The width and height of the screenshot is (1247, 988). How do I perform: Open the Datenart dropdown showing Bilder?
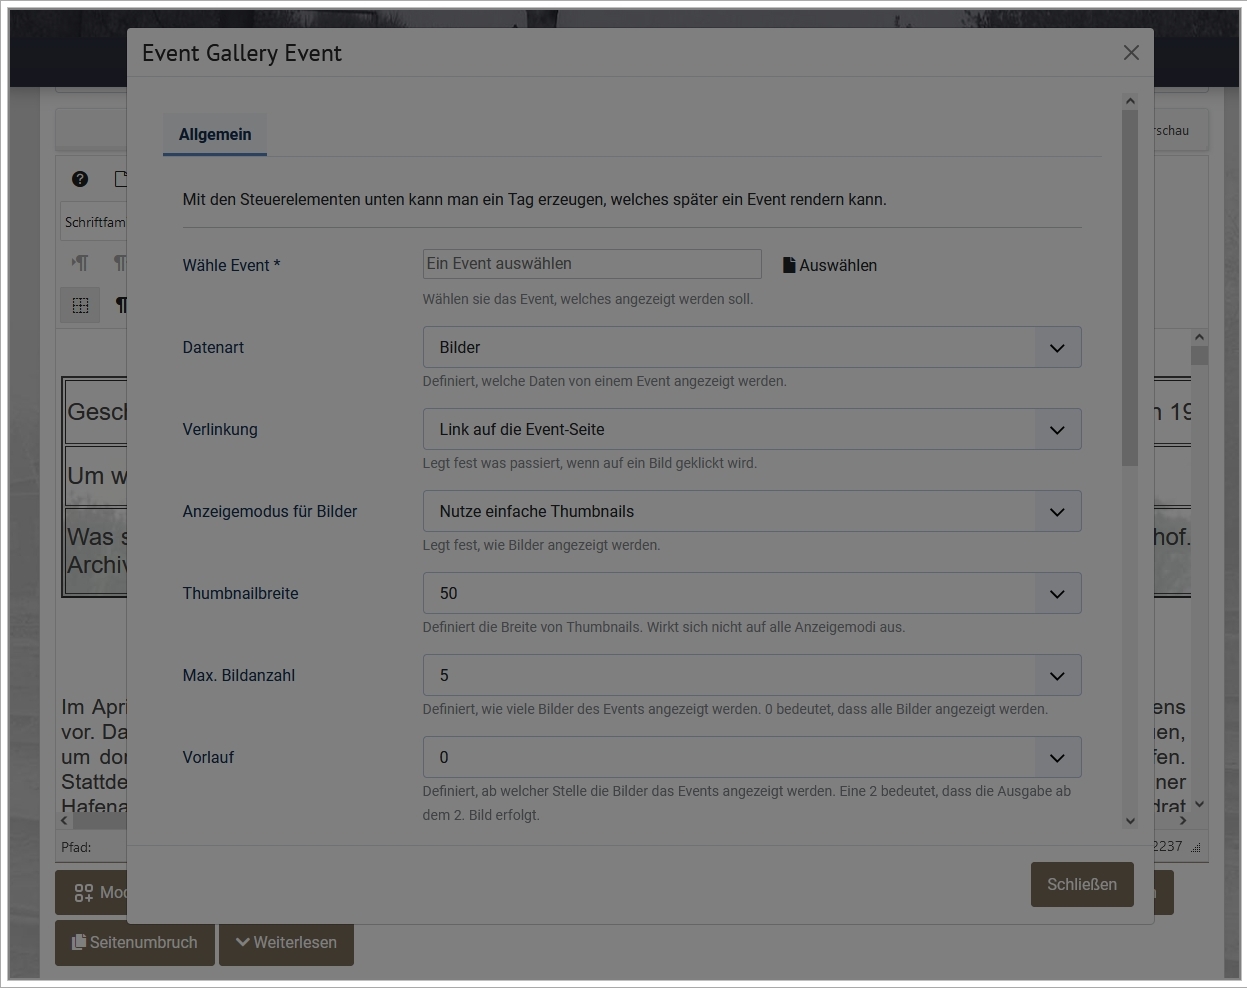tap(751, 347)
